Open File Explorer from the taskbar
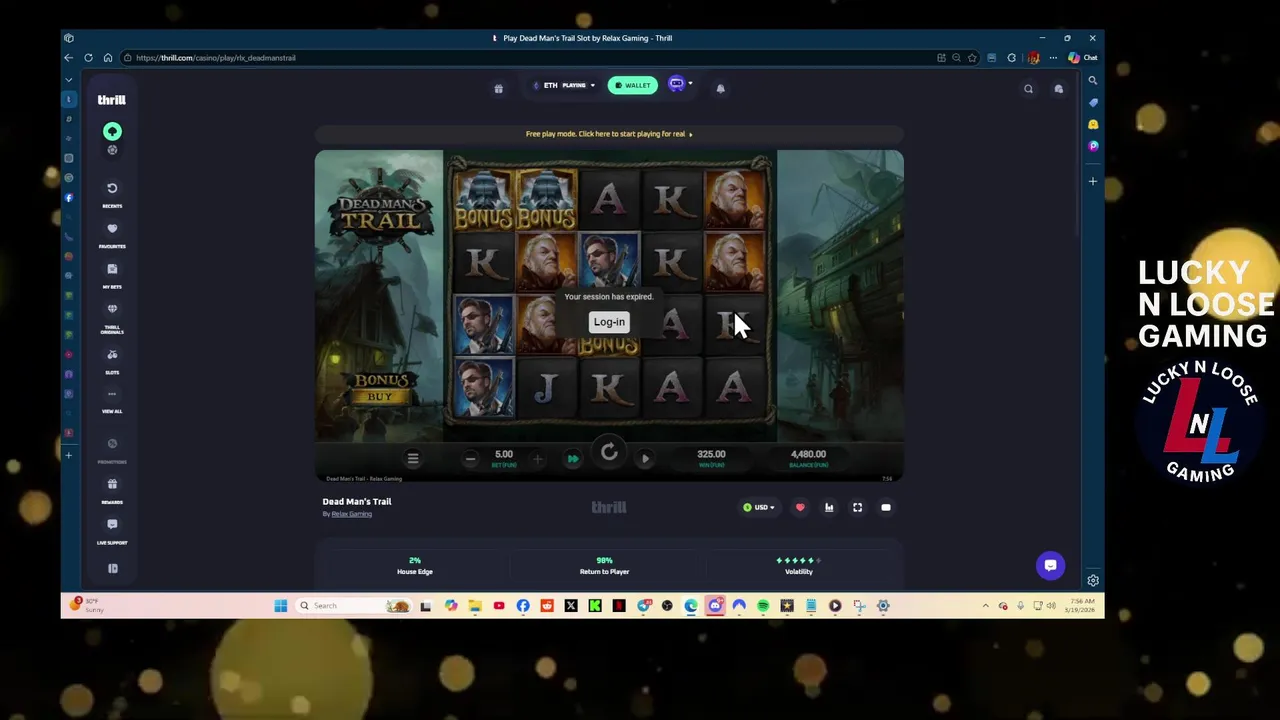Viewport: 1280px width, 720px height. [x=475, y=606]
